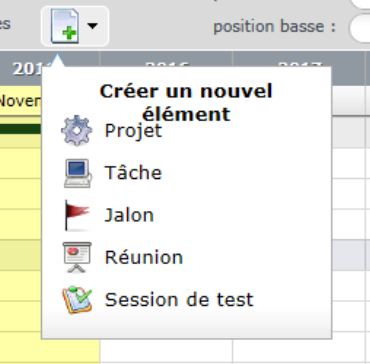The height and width of the screenshot is (364, 370).
Task: Click the partially hidden 2016 year header
Action: [x=166, y=63]
